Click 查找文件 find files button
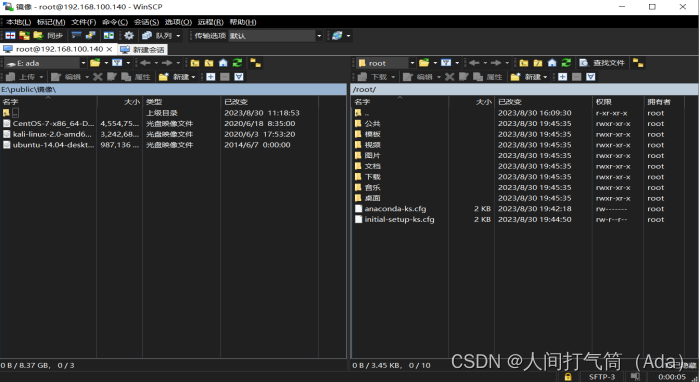This screenshot has width=700, height=382. point(602,63)
